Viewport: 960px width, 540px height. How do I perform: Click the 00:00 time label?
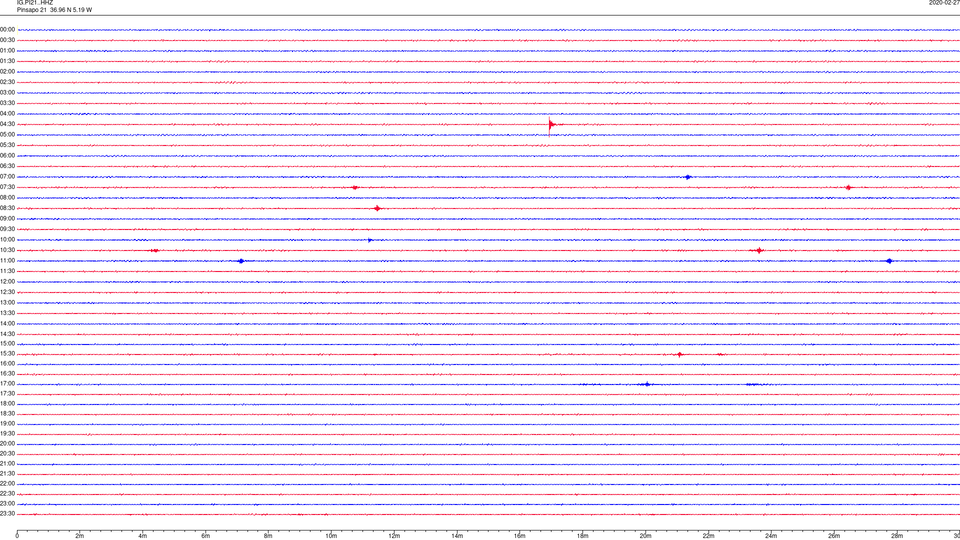tap(7, 29)
